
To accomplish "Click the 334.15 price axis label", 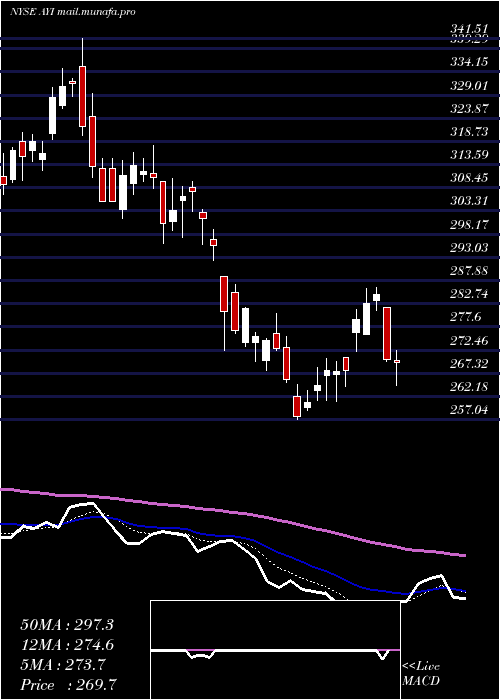I will point(468,62).
